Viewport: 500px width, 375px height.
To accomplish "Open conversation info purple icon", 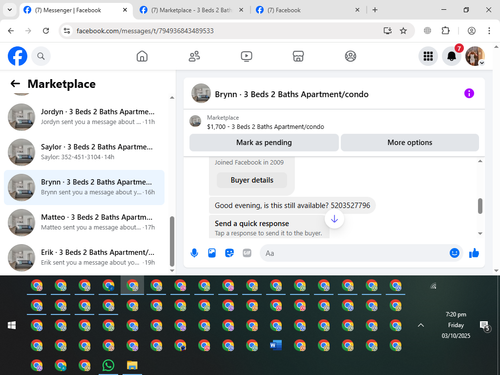I will tap(469, 93).
